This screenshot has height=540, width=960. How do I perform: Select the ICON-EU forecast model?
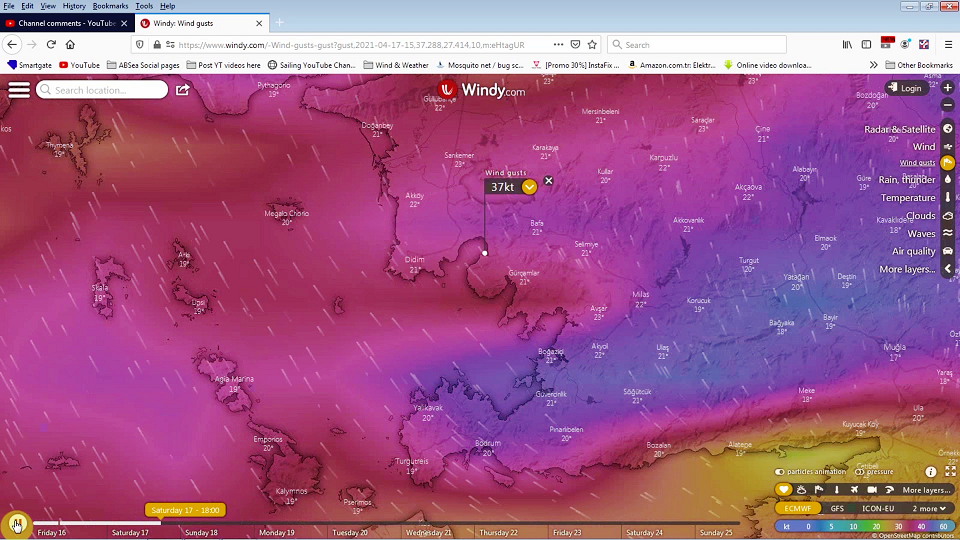pos(878,508)
